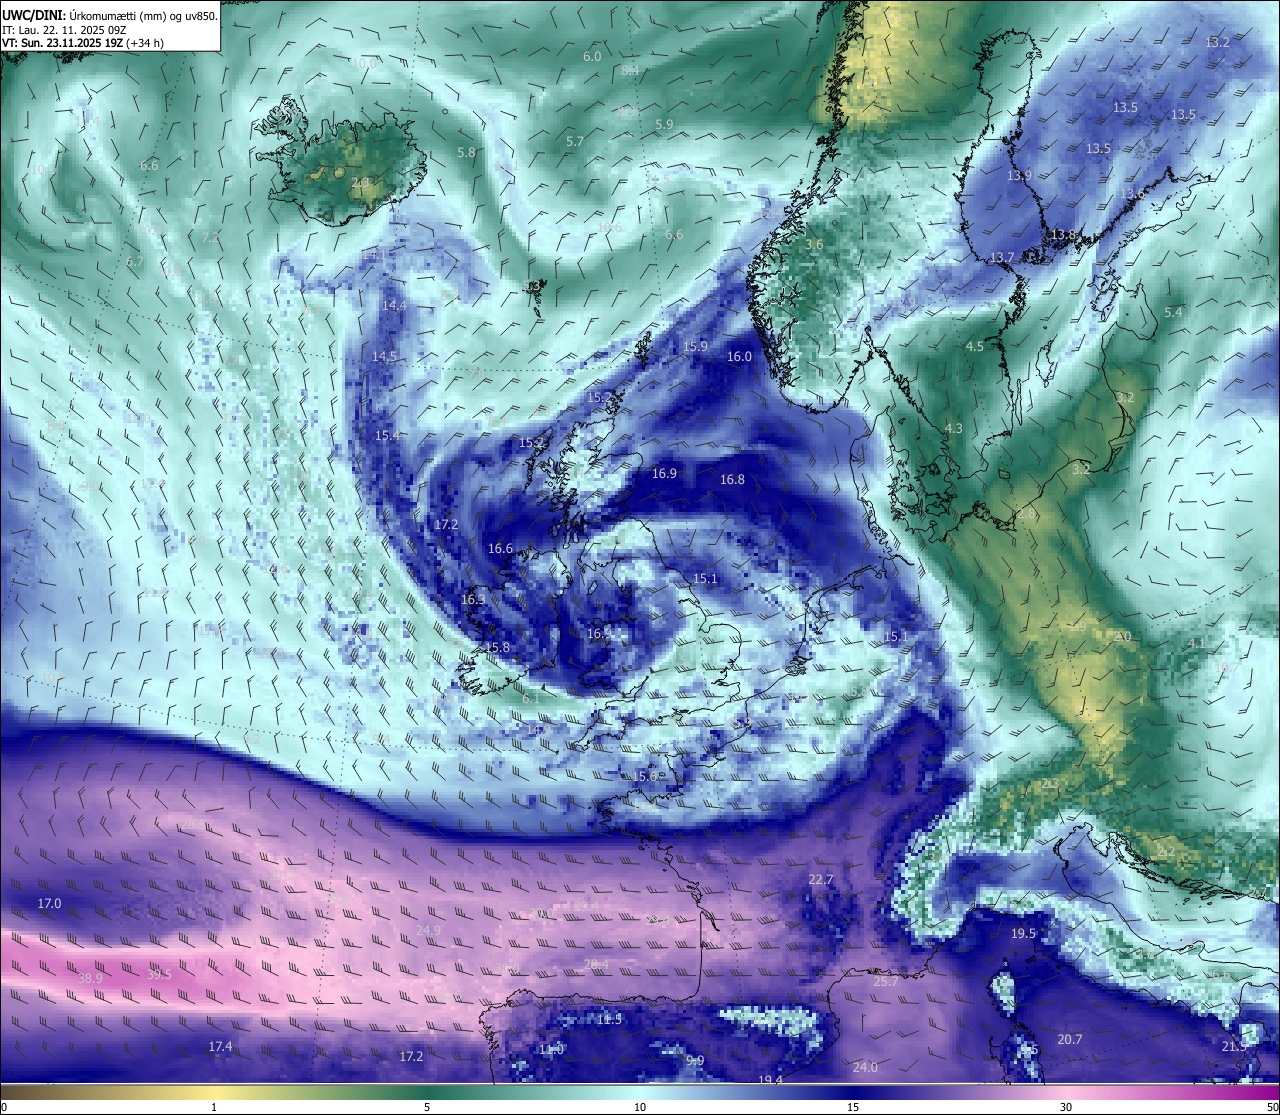Click the 38.9 value label
The height and width of the screenshot is (1115, 1280).
point(90,978)
